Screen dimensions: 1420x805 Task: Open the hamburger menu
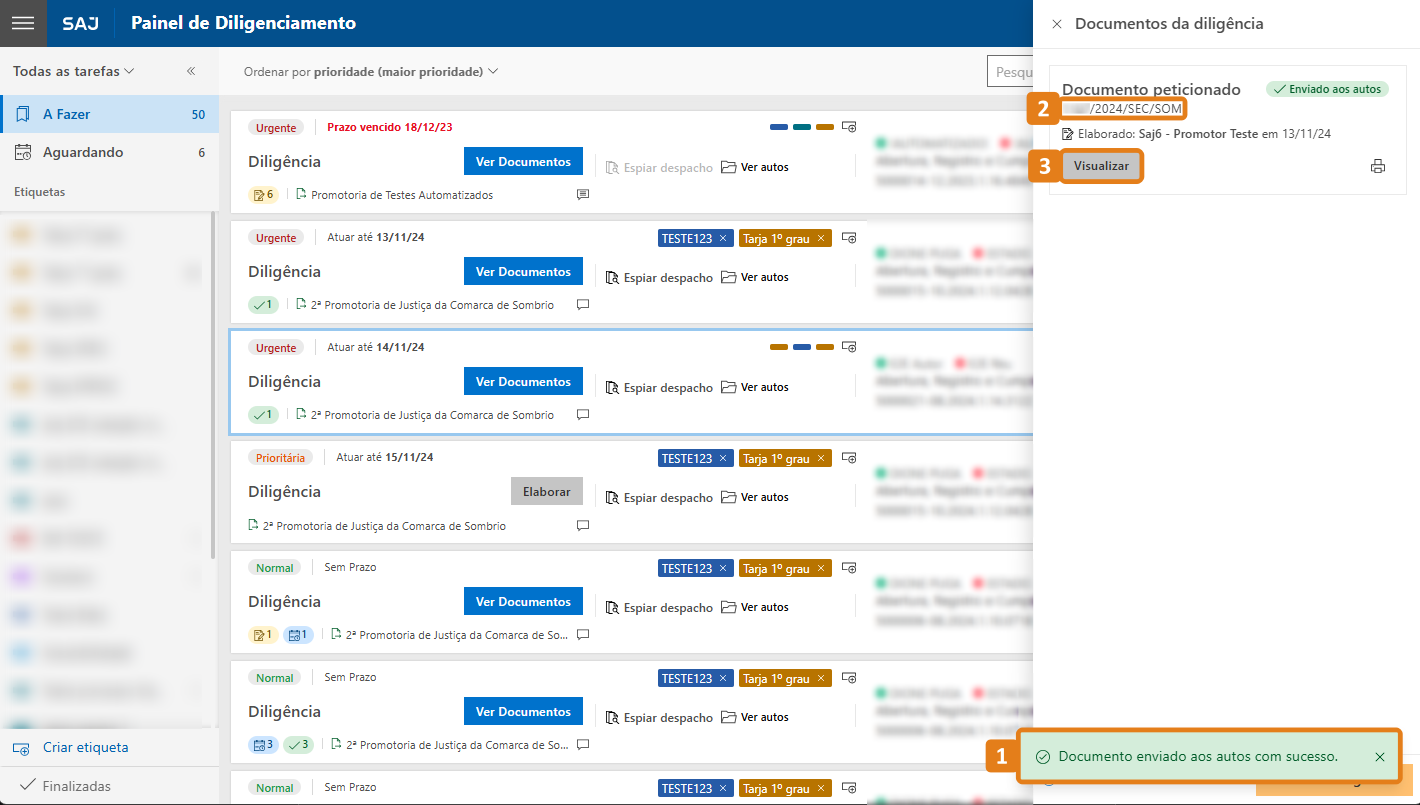point(22,22)
